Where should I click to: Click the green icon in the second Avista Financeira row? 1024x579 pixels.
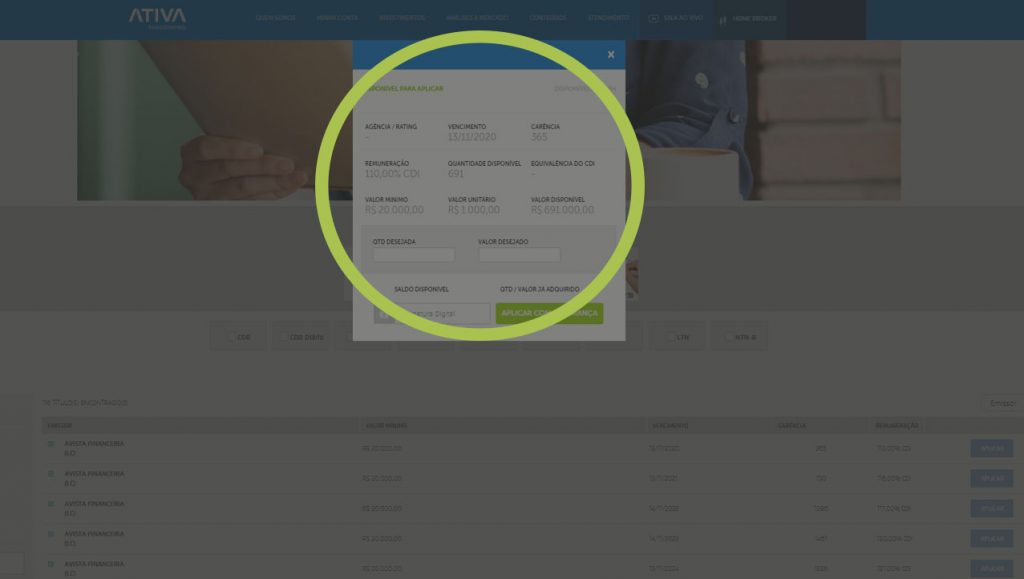click(x=51, y=474)
